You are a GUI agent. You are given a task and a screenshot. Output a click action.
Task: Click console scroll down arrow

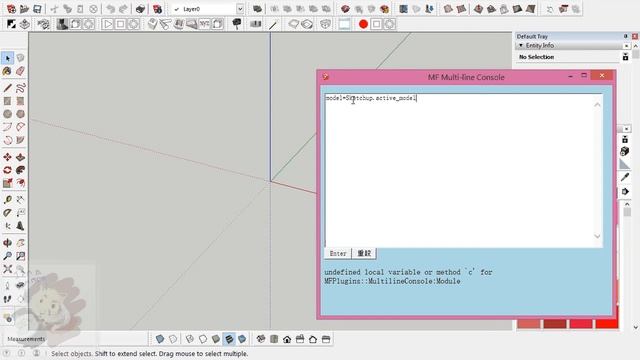pos(598,236)
